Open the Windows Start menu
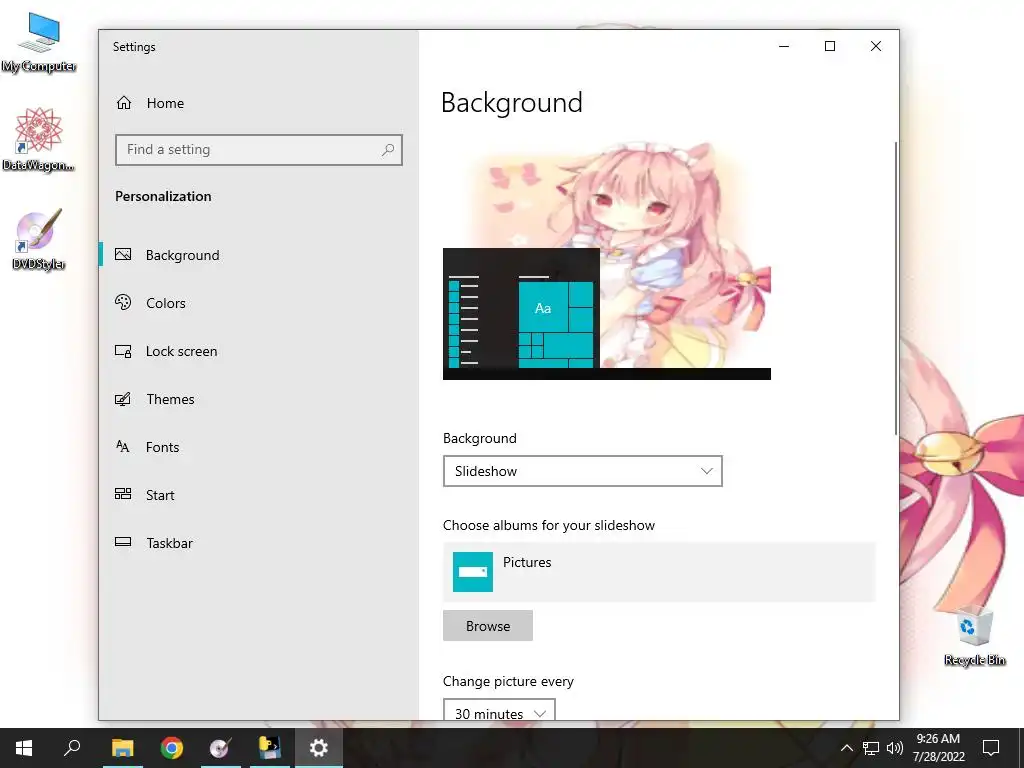The width and height of the screenshot is (1024, 768). [24, 748]
